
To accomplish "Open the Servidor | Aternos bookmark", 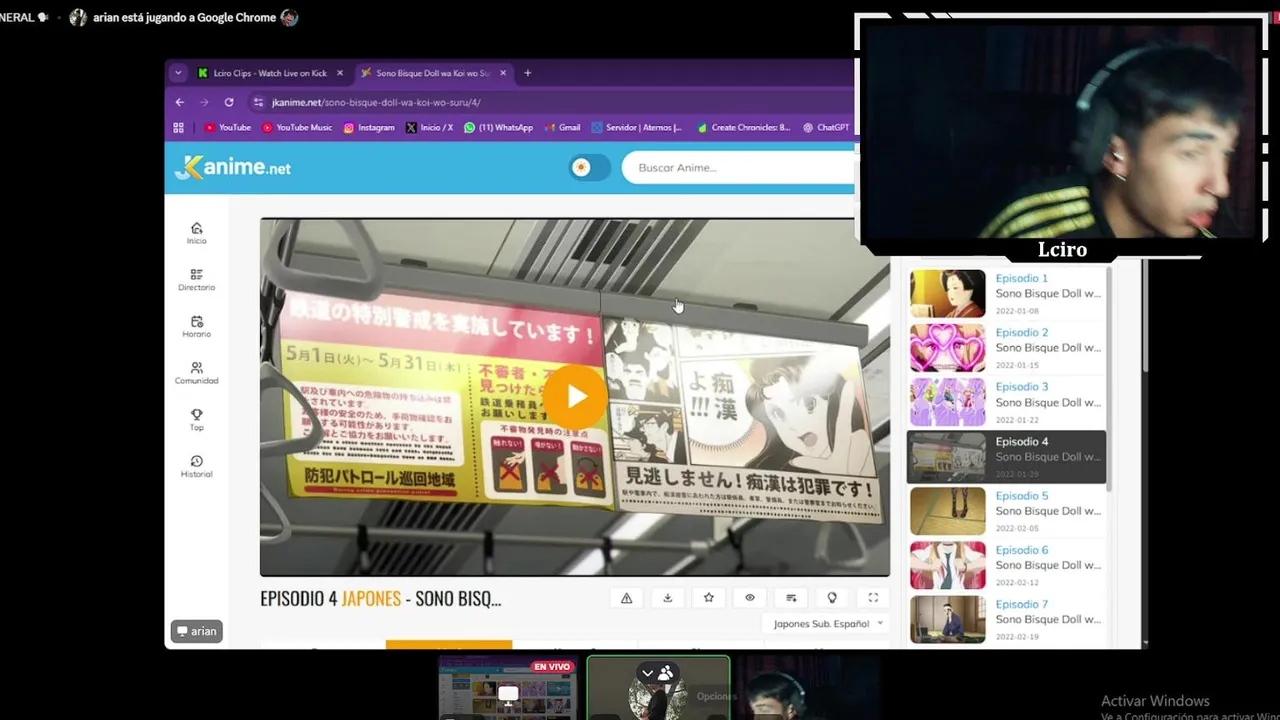I will coord(636,127).
